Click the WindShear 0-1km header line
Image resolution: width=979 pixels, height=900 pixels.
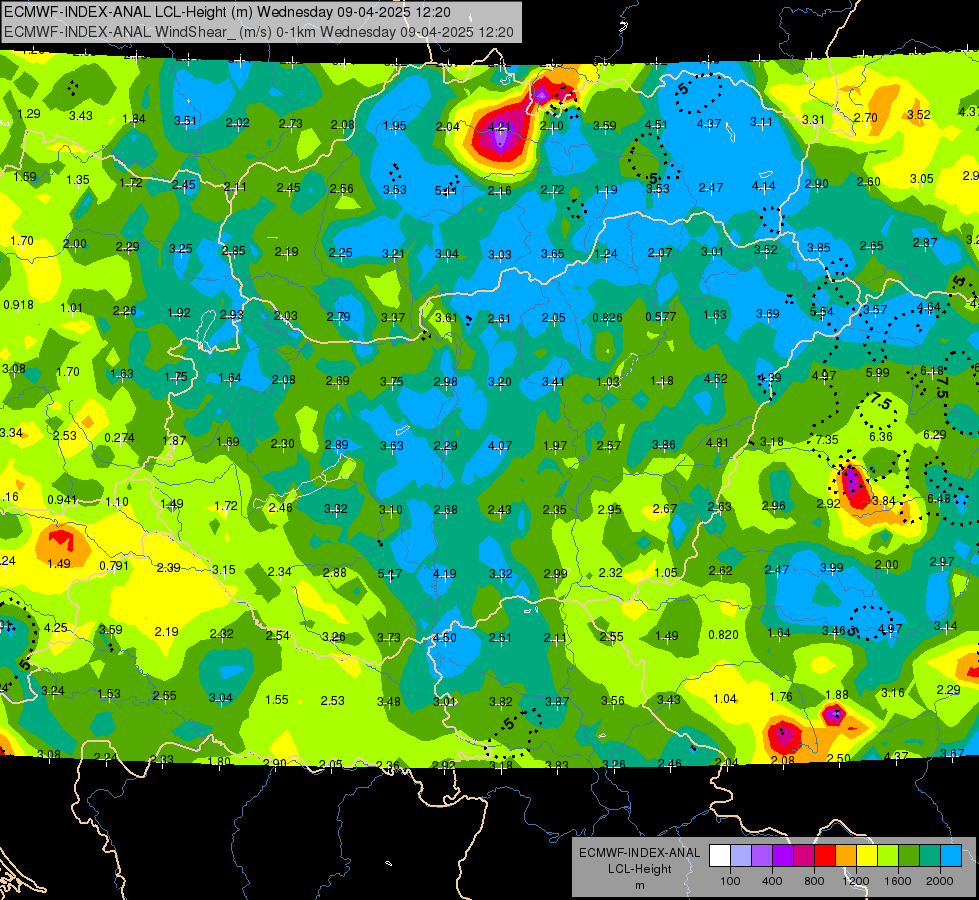258,32
